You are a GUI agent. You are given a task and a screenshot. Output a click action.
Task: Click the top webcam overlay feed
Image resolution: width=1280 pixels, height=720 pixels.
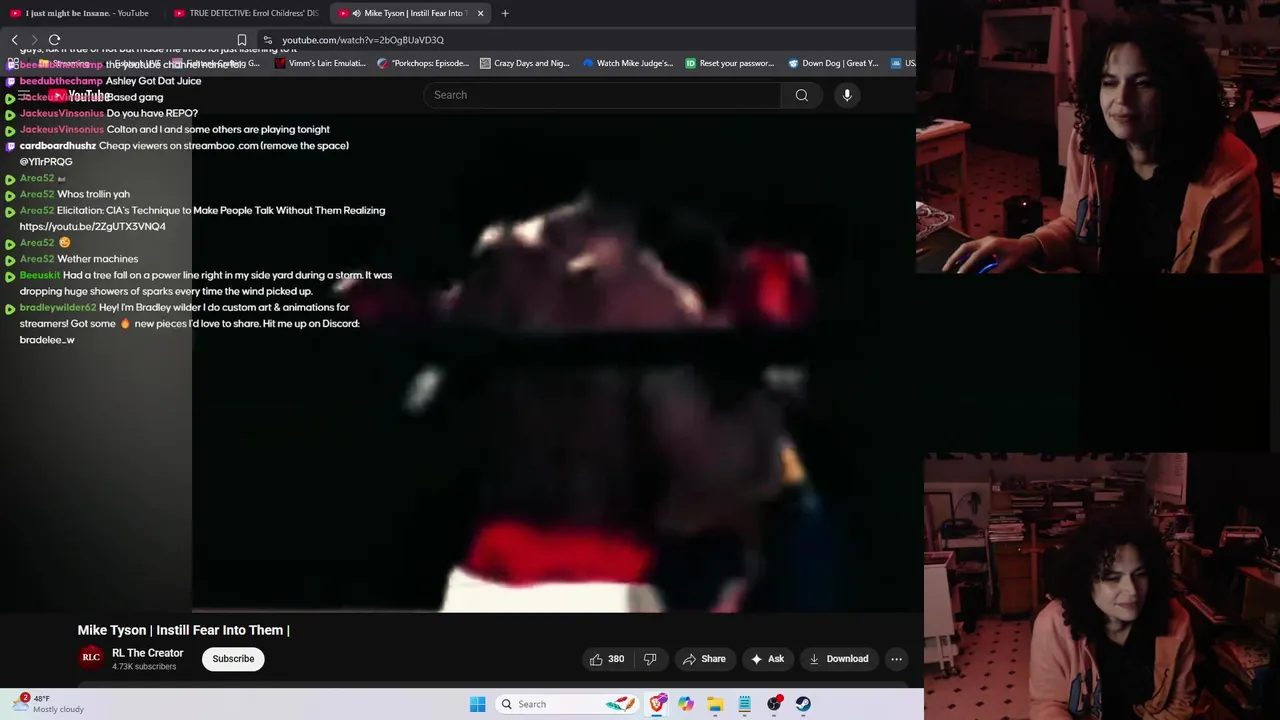click(x=1098, y=136)
